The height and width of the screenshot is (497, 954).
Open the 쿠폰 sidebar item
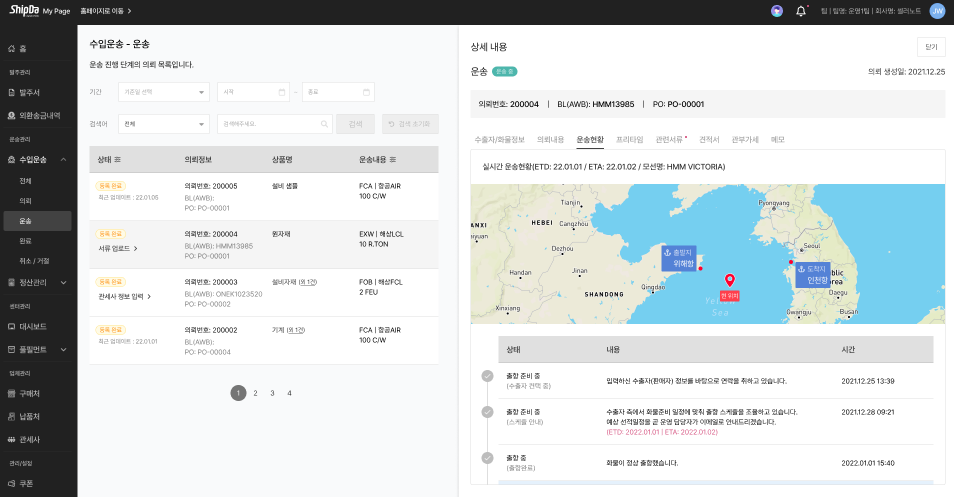click(27, 483)
